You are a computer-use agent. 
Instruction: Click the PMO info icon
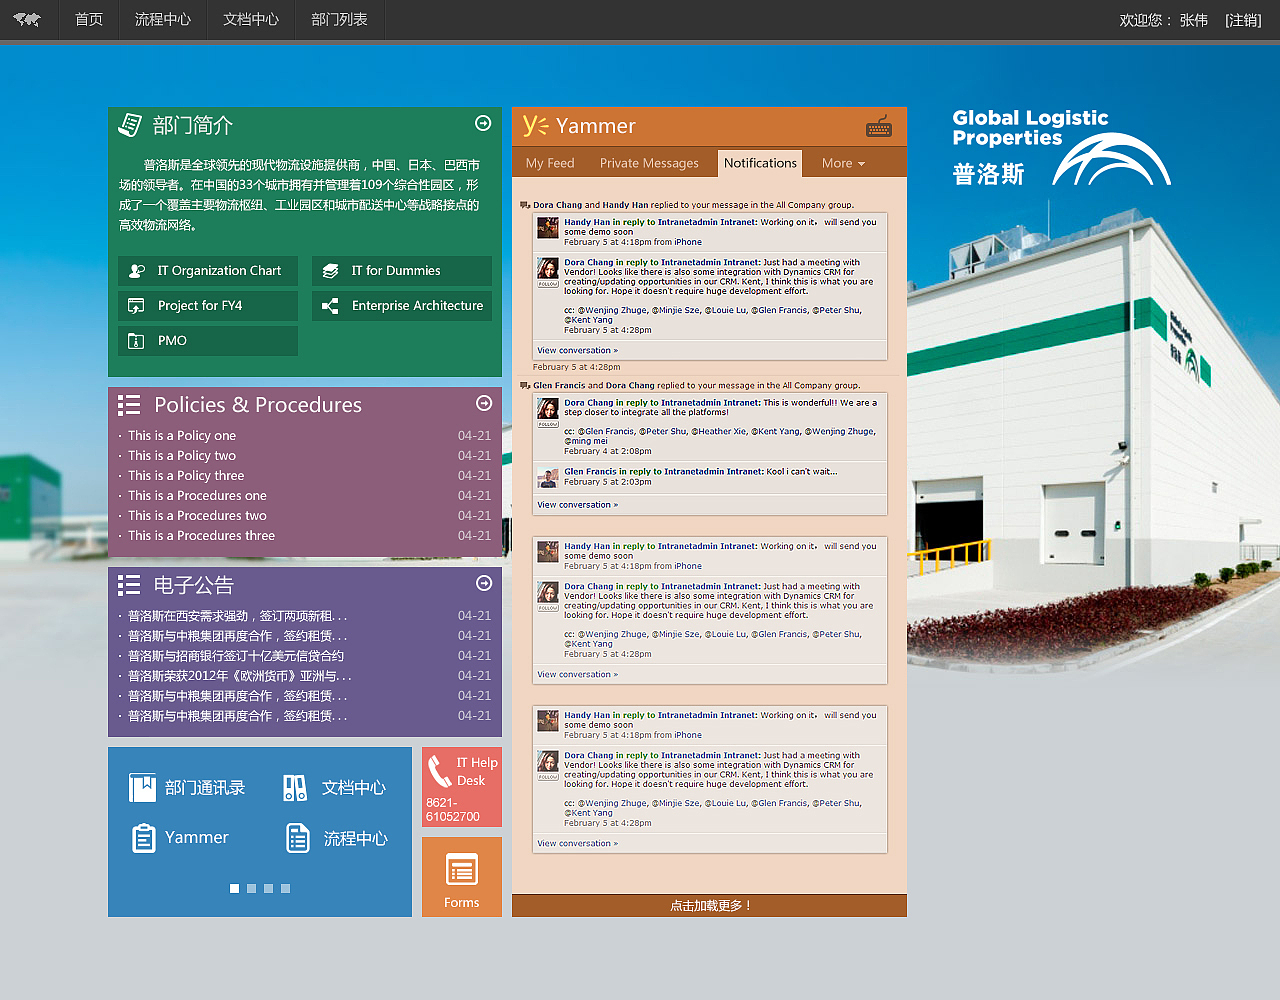pyautogui.click(x=137, y=341)
